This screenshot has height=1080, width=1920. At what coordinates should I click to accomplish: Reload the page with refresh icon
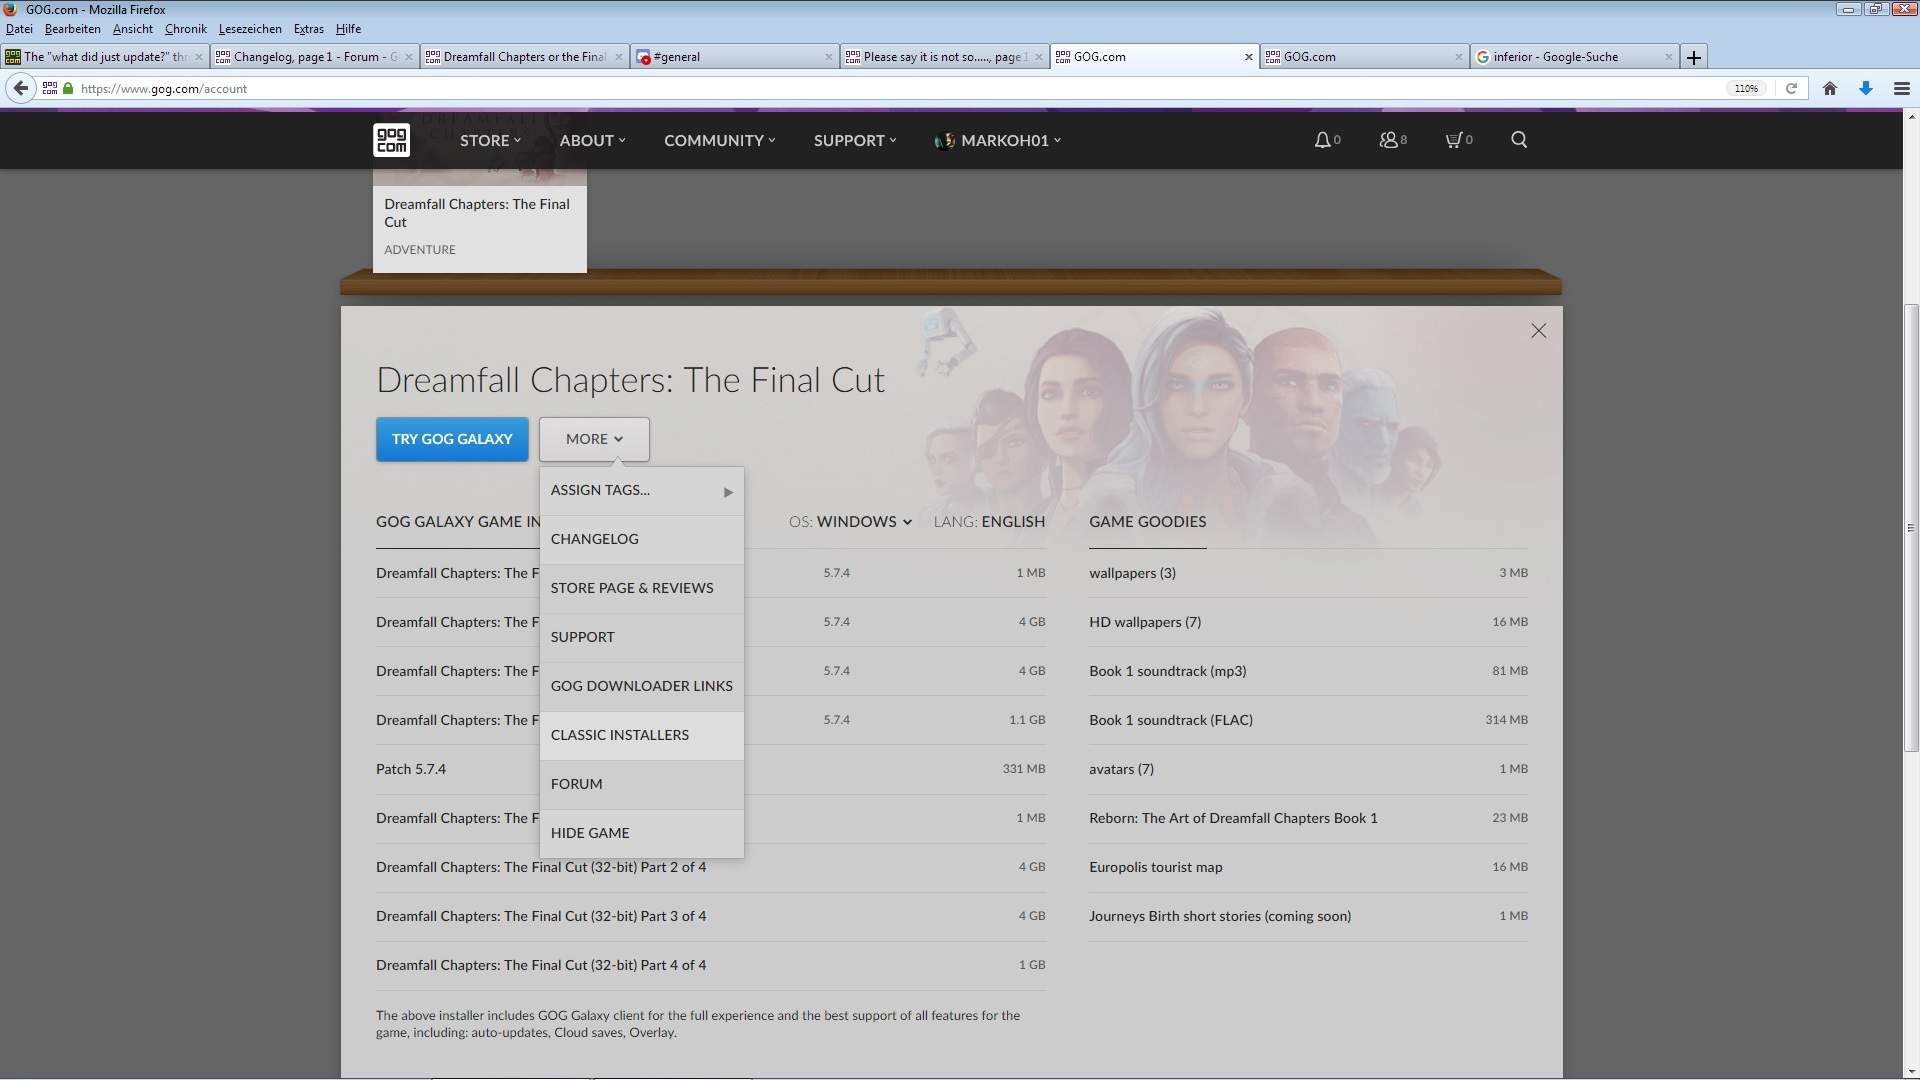click(1792, 88)
